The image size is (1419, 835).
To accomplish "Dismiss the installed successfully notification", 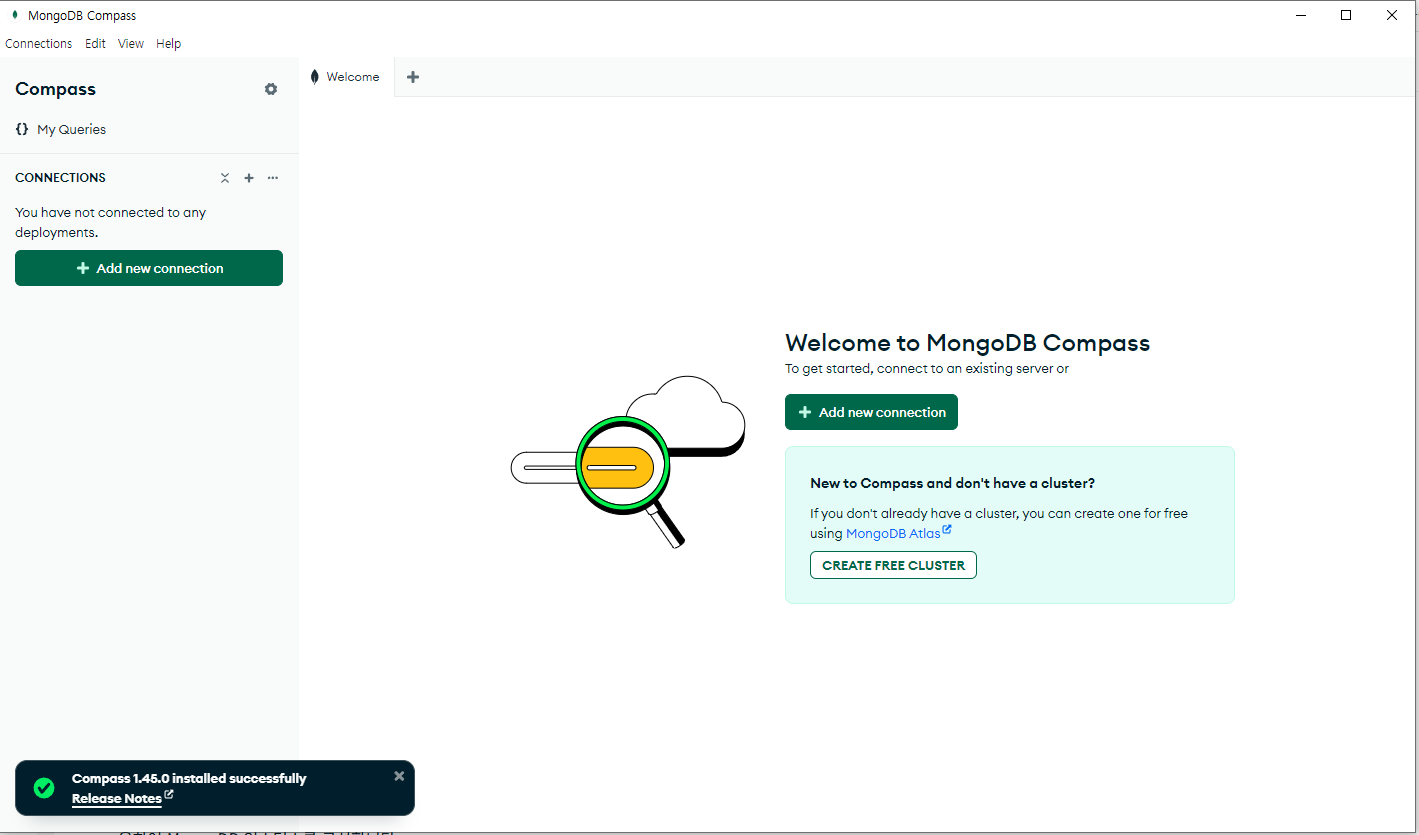I will pyautogui.click(x=399, y=775).
